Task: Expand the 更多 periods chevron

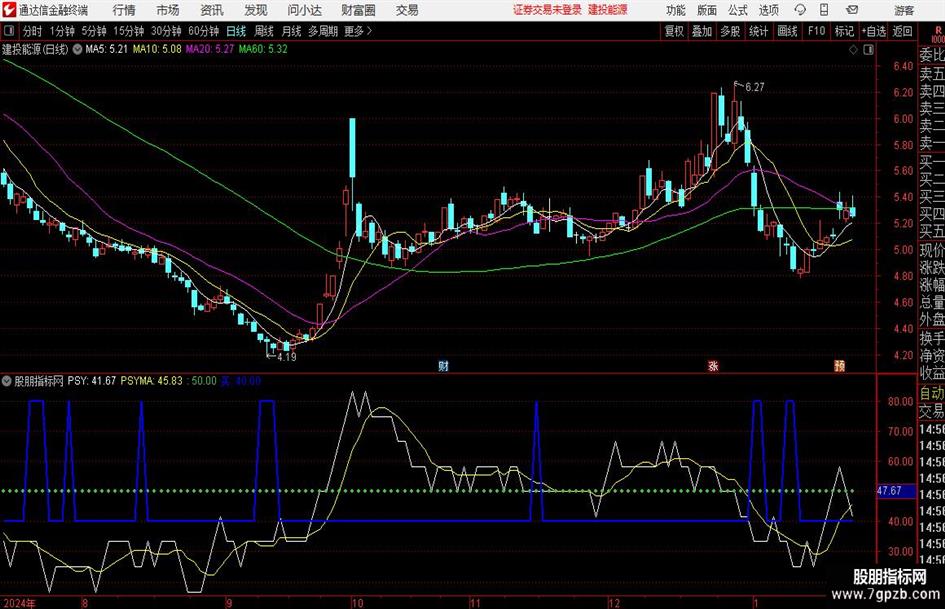Action: pyautogui.click(x=369, y=31)
